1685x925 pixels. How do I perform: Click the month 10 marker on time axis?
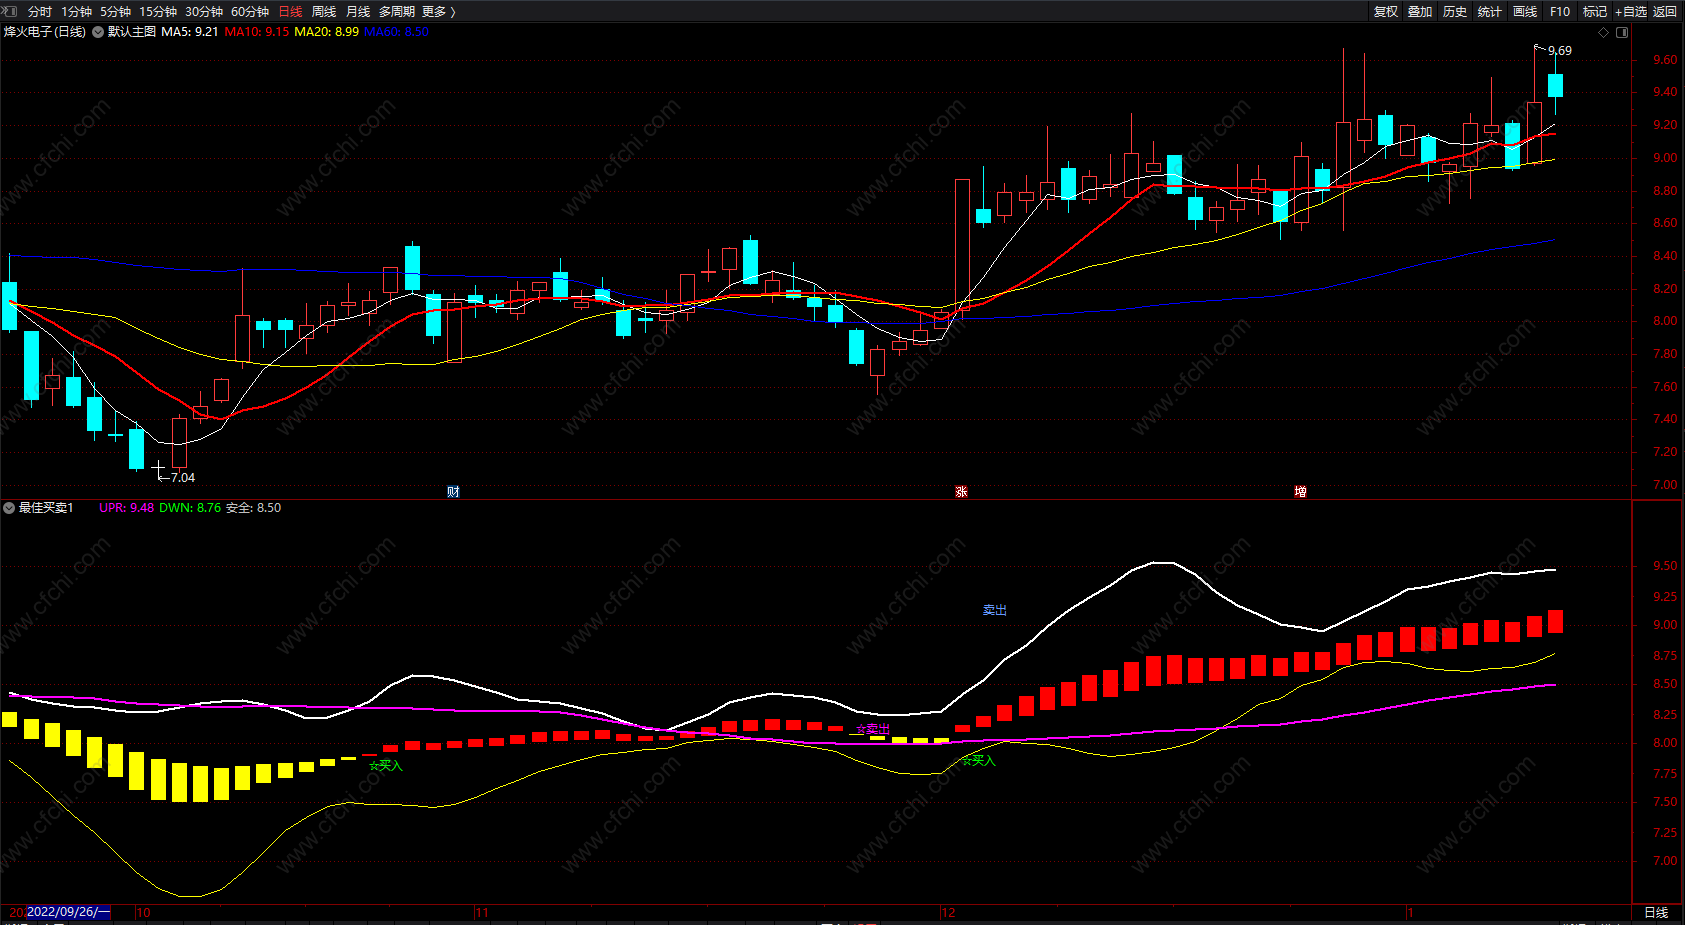pos(144,913)
